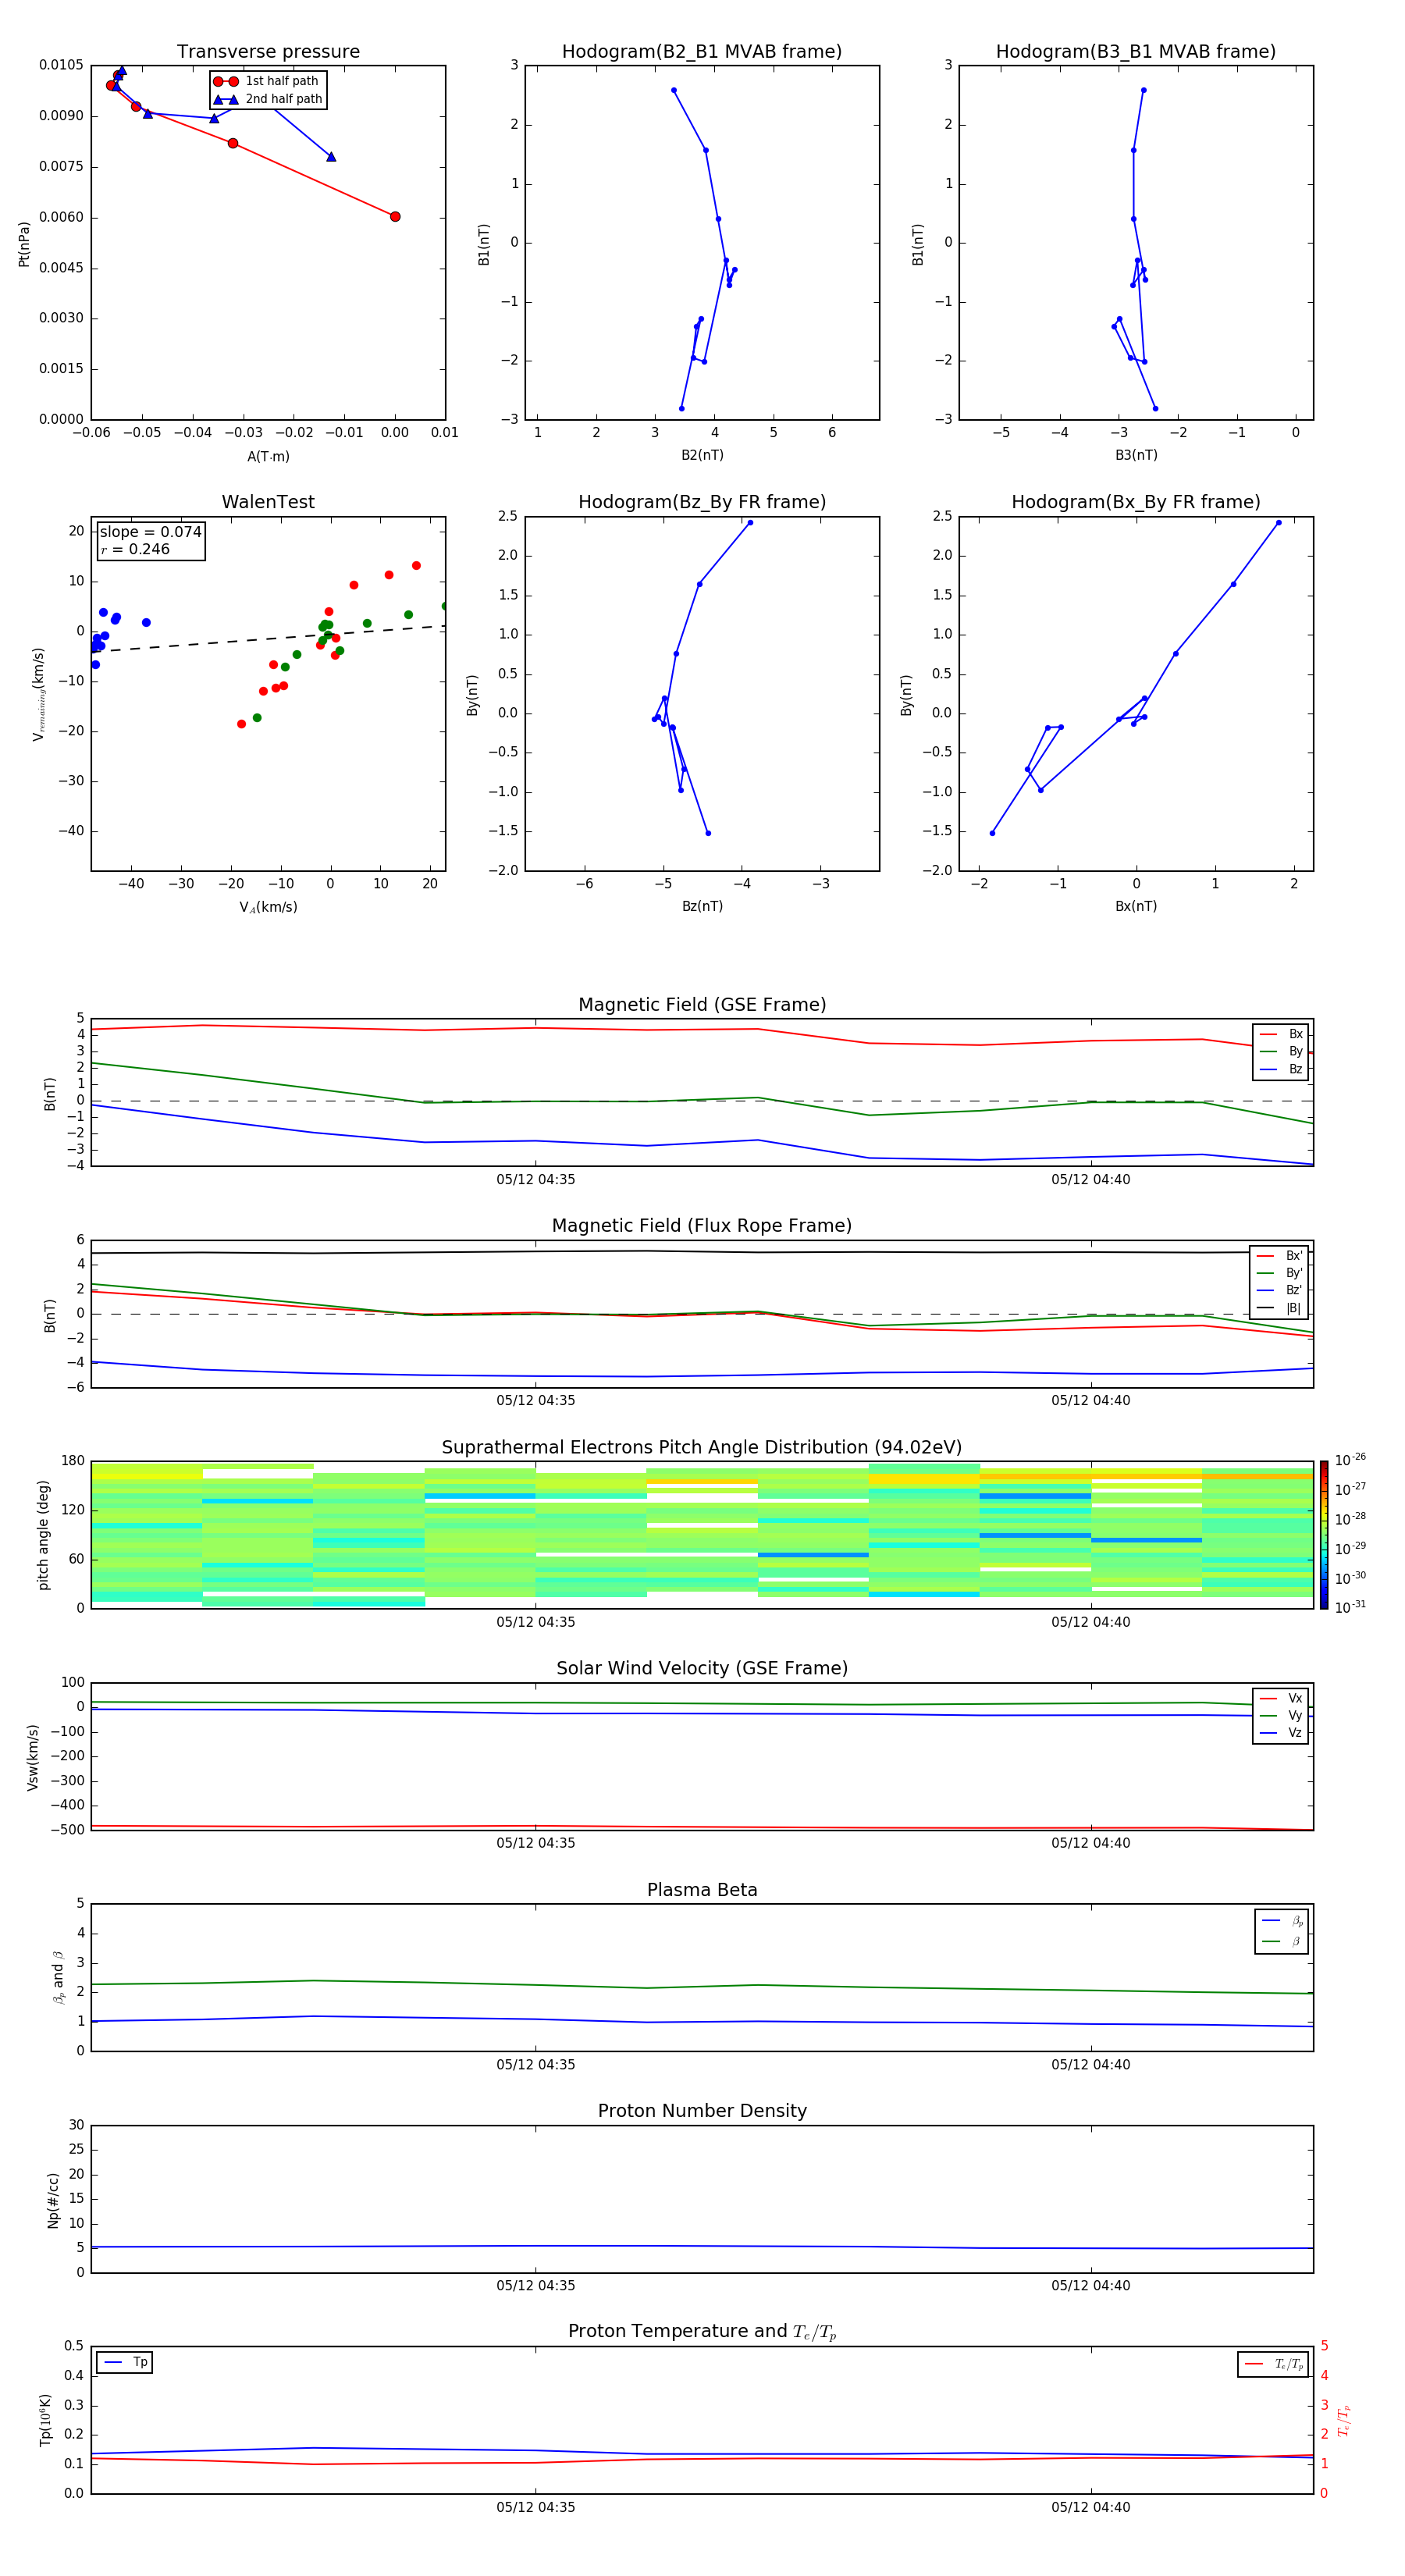Click the 'Proton Number Density' title

[702, 2111]
